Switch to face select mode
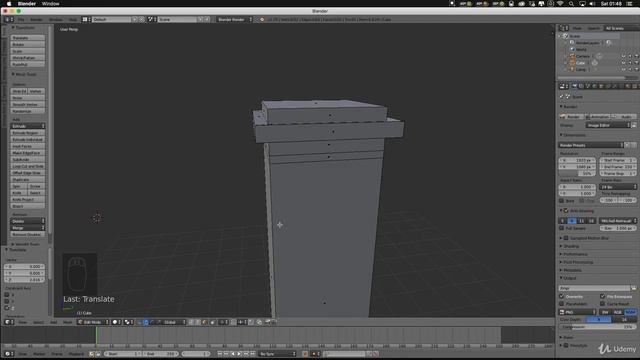Viewport: 640px width, 360px height. tap(205, 322)
